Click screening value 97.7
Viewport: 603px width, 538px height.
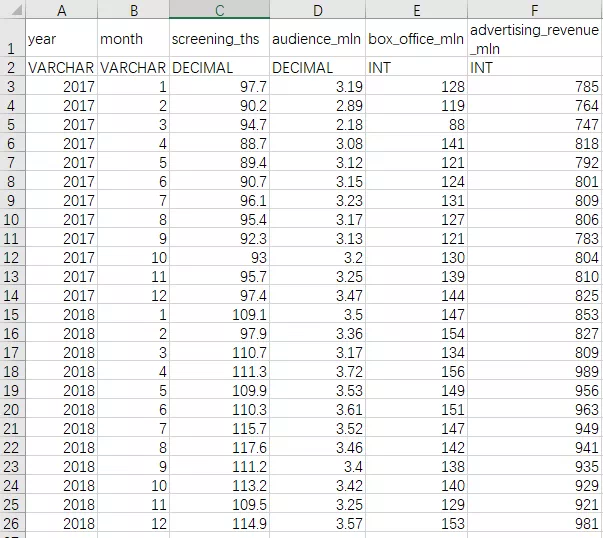(x=220, y=86)
